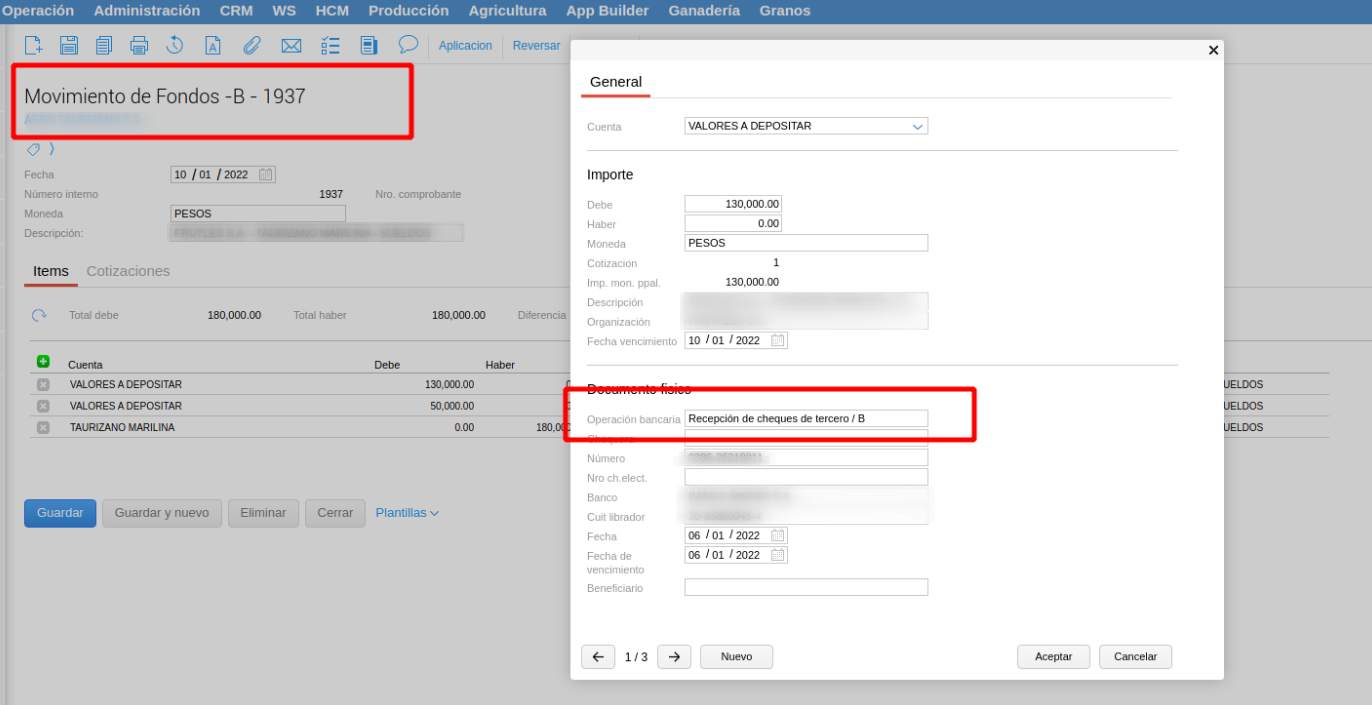Screen dimensions: 1372x705
Task: Click the Debe amount field in dialog
Action: (733, 204)
